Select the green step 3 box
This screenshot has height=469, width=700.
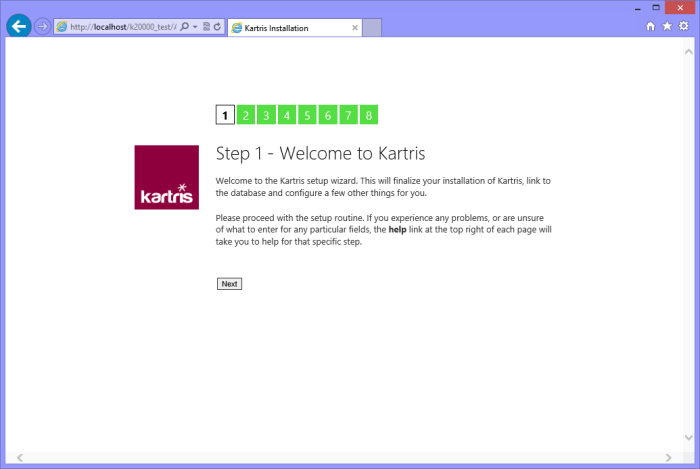[x=266, y=115]
